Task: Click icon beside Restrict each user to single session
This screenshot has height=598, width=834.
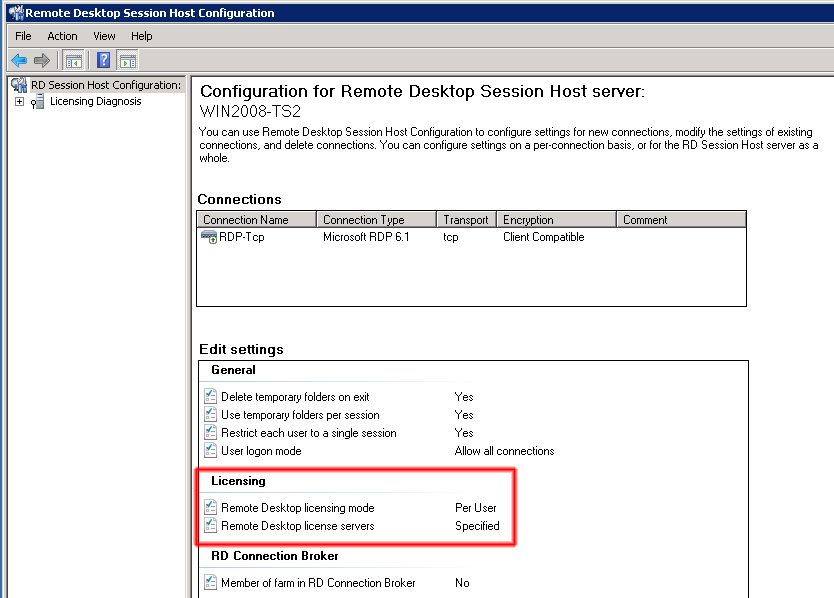Action: pos(211,433)
